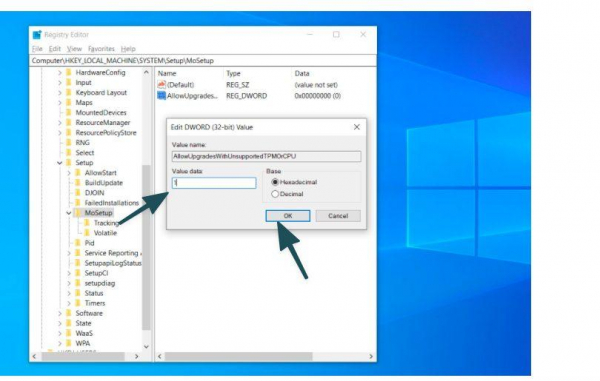Select the Maps folder icon
Viewport: 600px width, 381px height.
[x=69, y=103]
